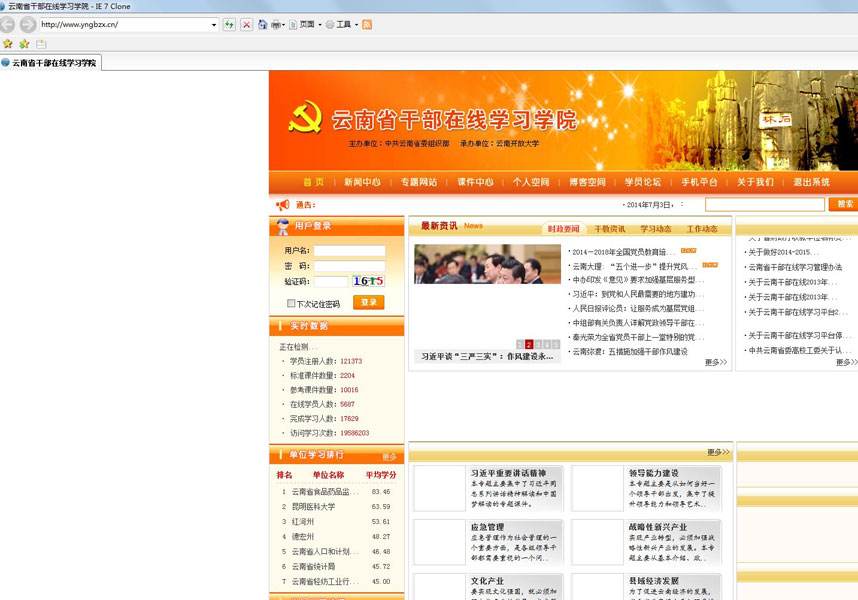The height and width of the screenshot is (600, 858).
Task: Click the browser Forward arrow button
Action: click(28, 25)
